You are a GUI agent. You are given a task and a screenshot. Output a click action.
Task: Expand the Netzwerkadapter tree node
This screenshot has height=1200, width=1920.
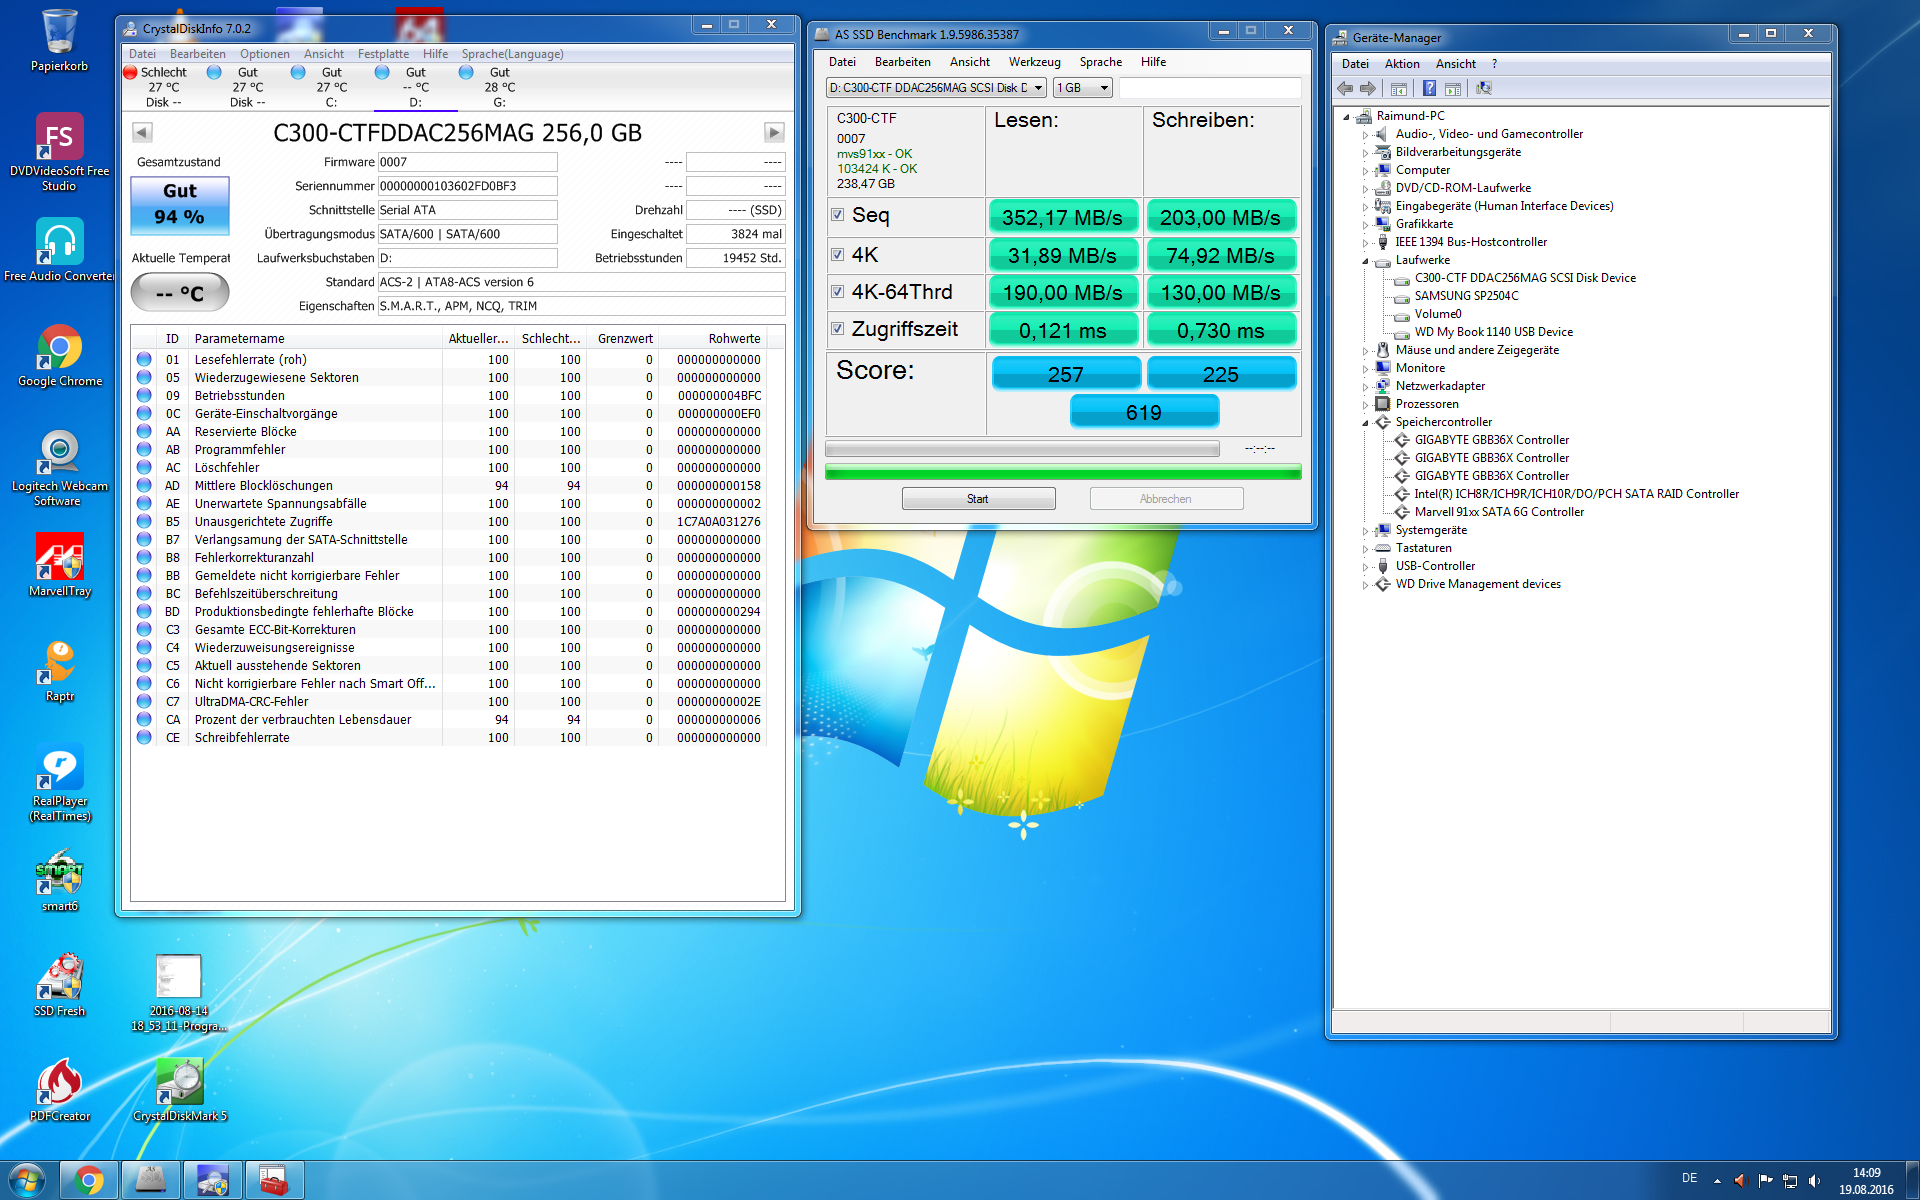pyautogui.click(x=1365, y=387)
